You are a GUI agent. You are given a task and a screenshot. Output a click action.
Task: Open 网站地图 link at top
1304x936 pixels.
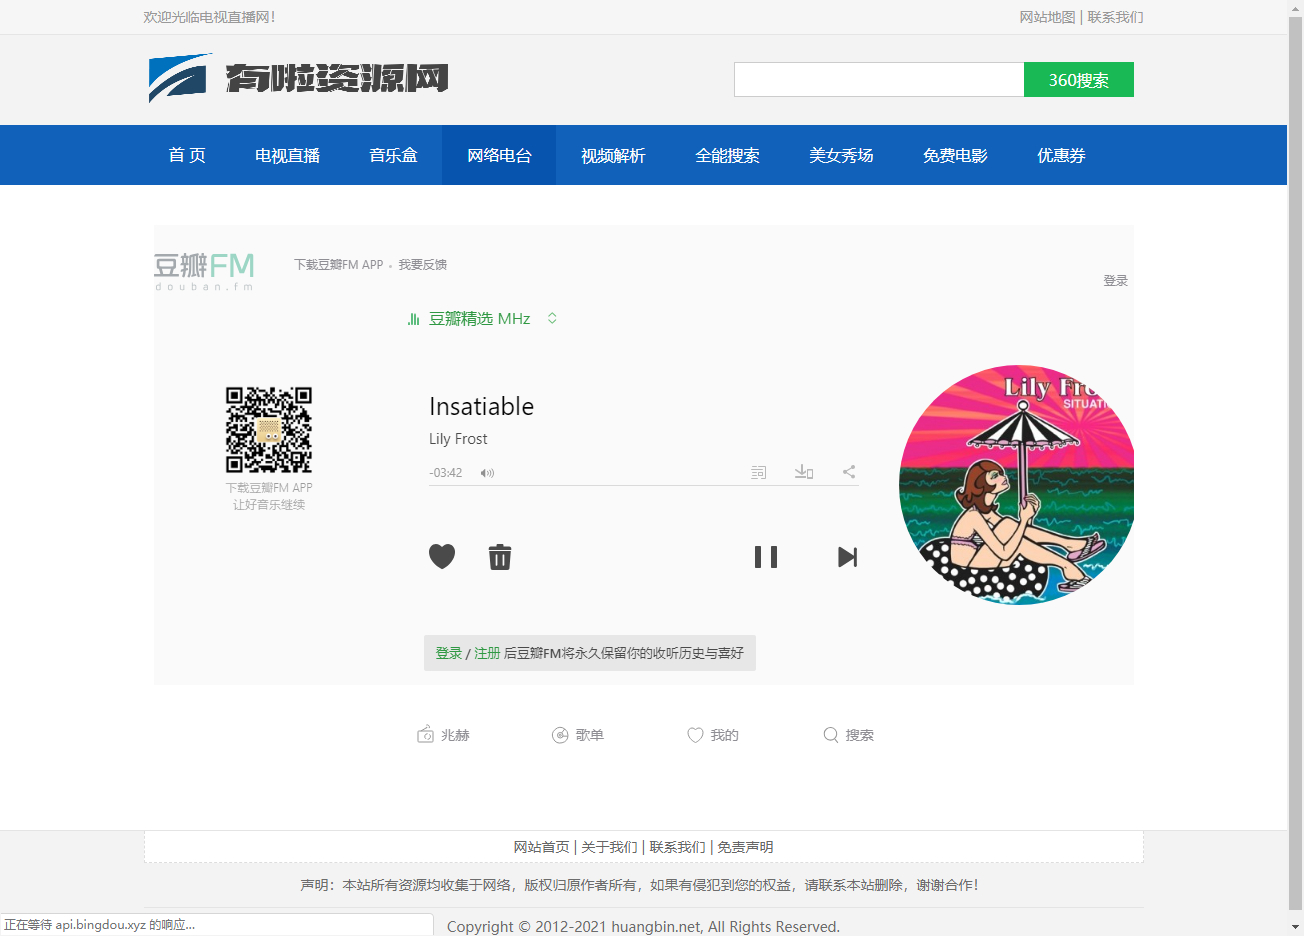[x=1047, y=17]
